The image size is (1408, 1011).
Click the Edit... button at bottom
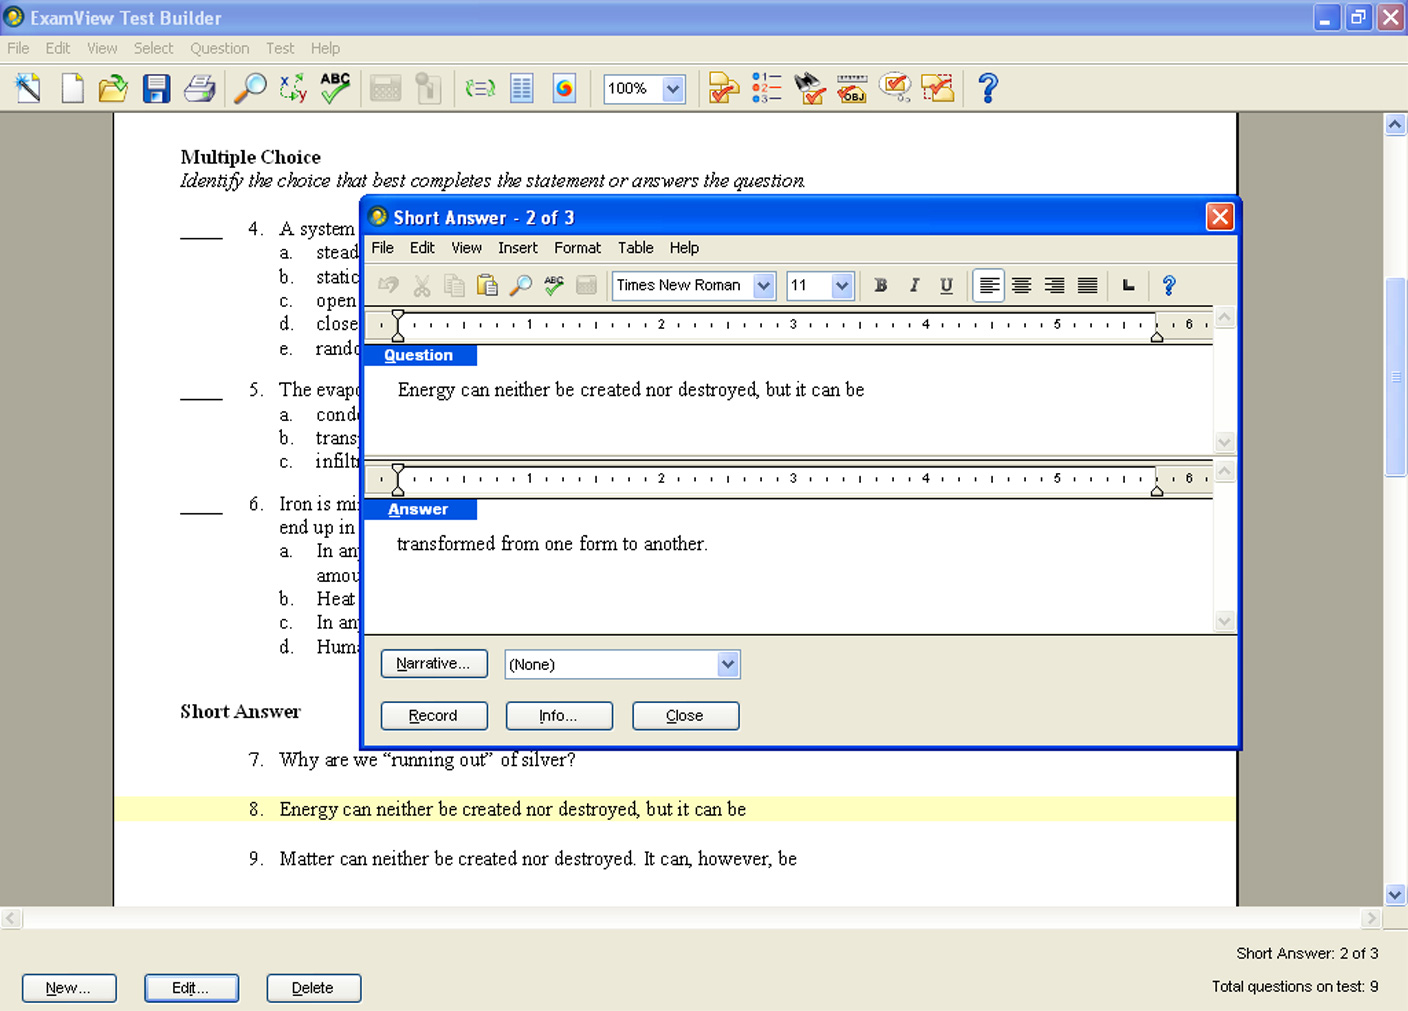tap(191, 988)
